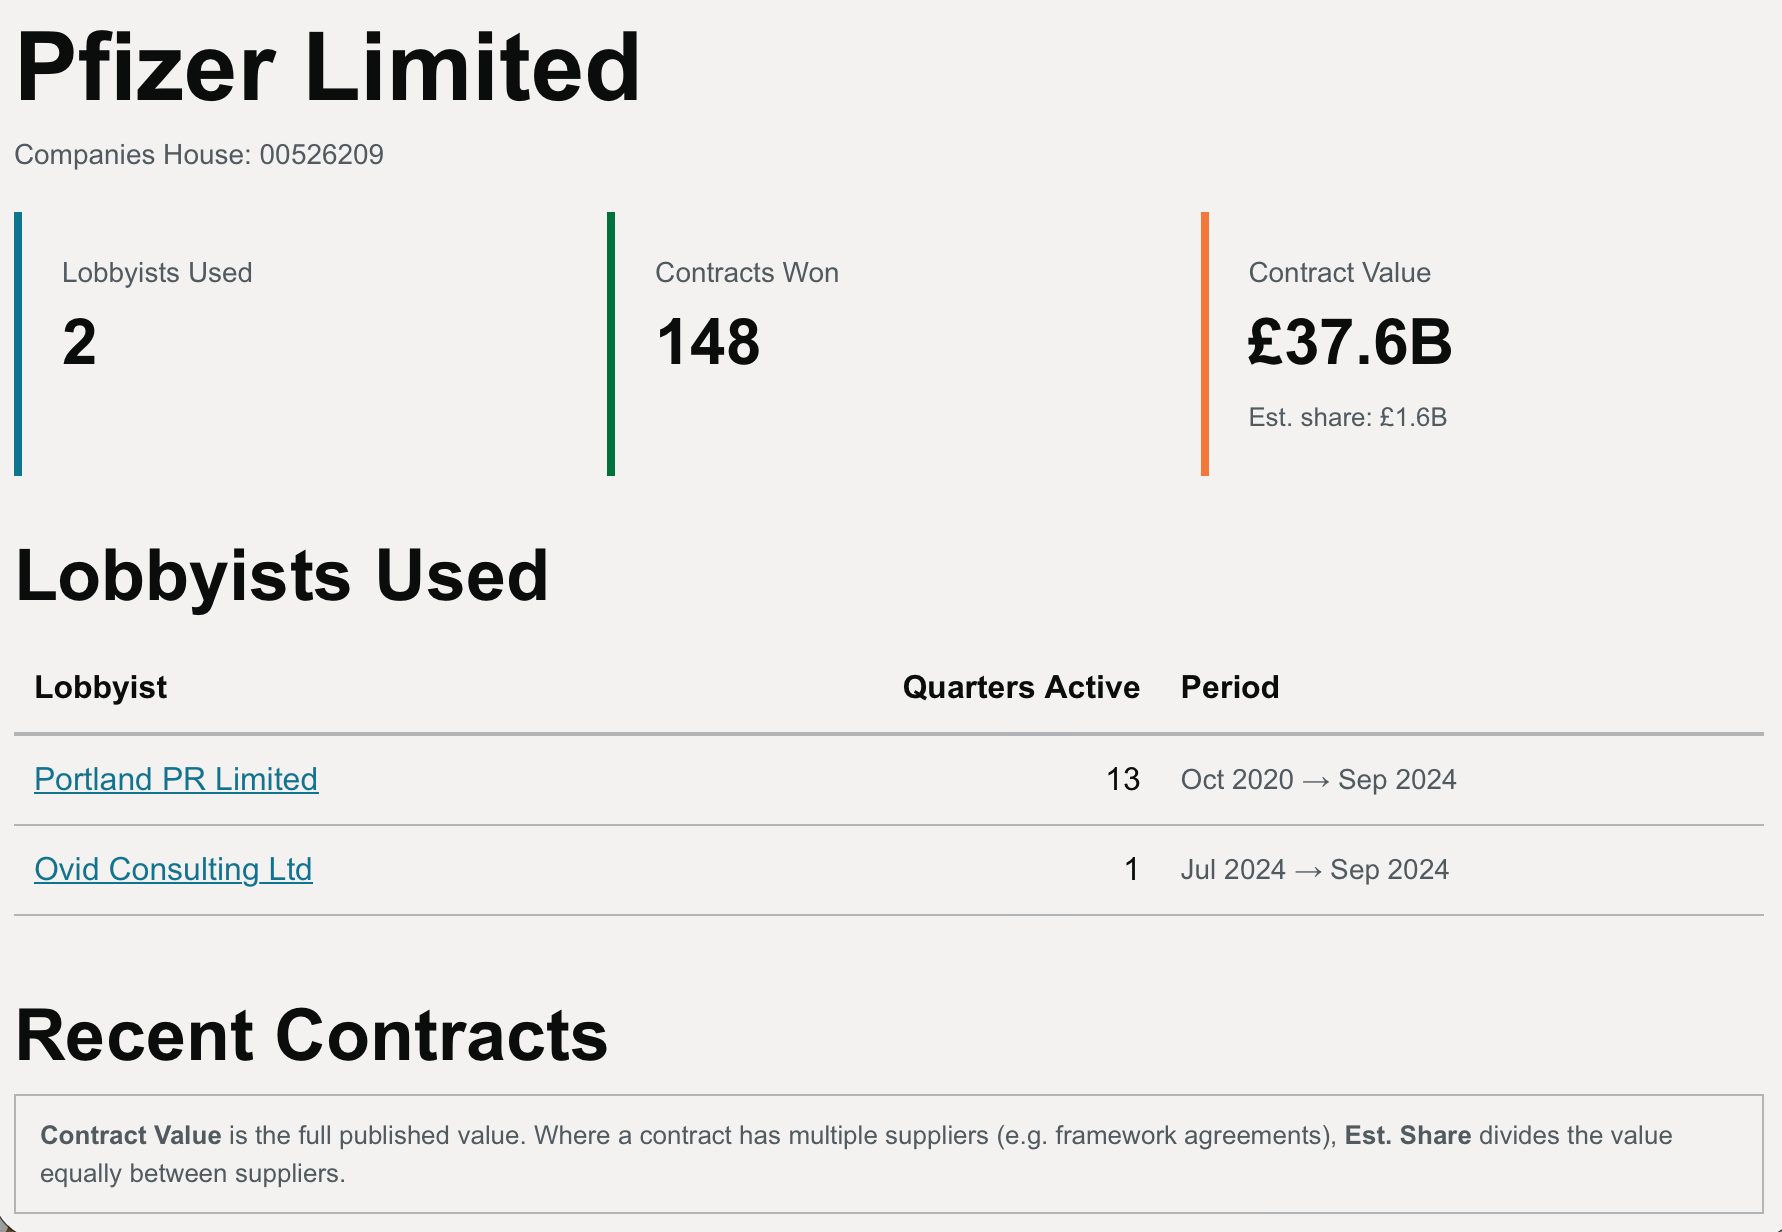Screen dimensions: 1782x1232
Task: Click the Est. share £1.6B text
Action: pos(1347,417)
